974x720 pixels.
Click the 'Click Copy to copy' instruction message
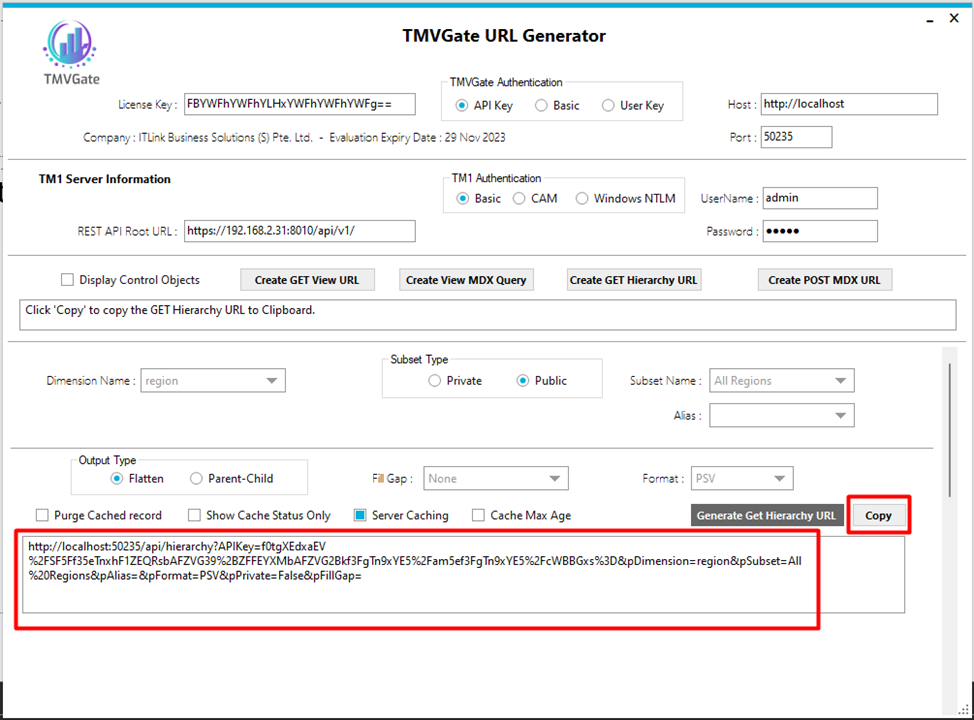pyautogui.click(x=170, y=310)
